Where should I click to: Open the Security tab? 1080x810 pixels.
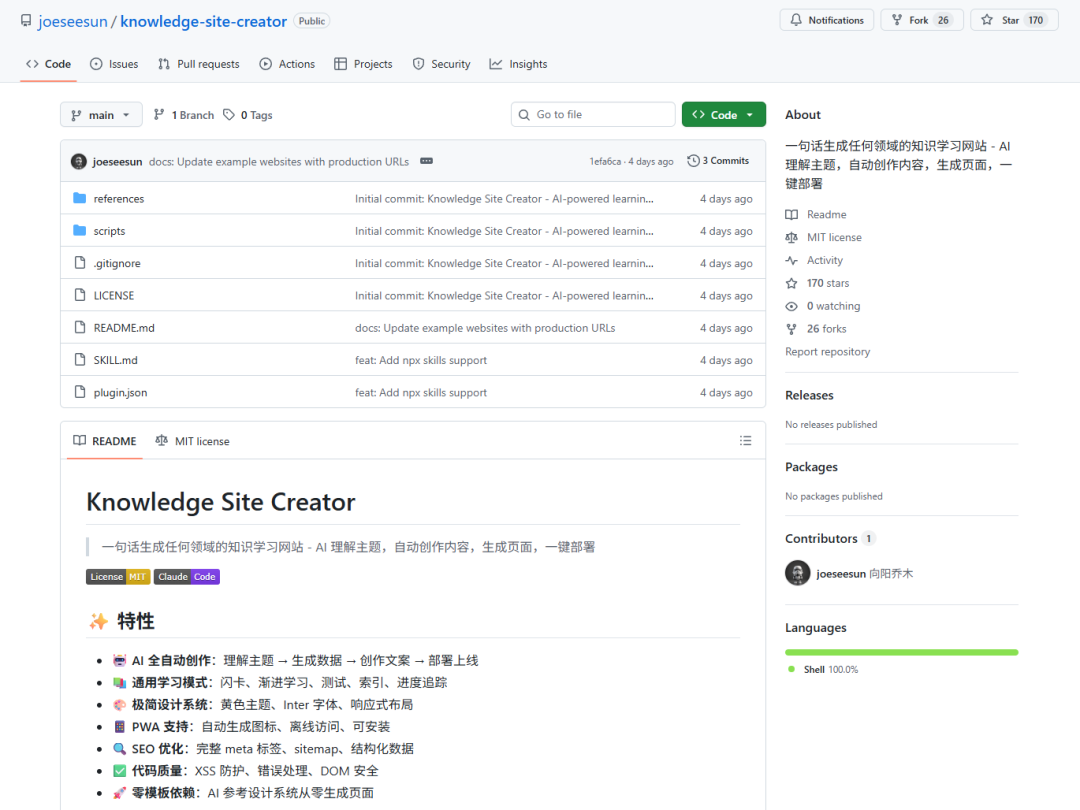point(442,64)
